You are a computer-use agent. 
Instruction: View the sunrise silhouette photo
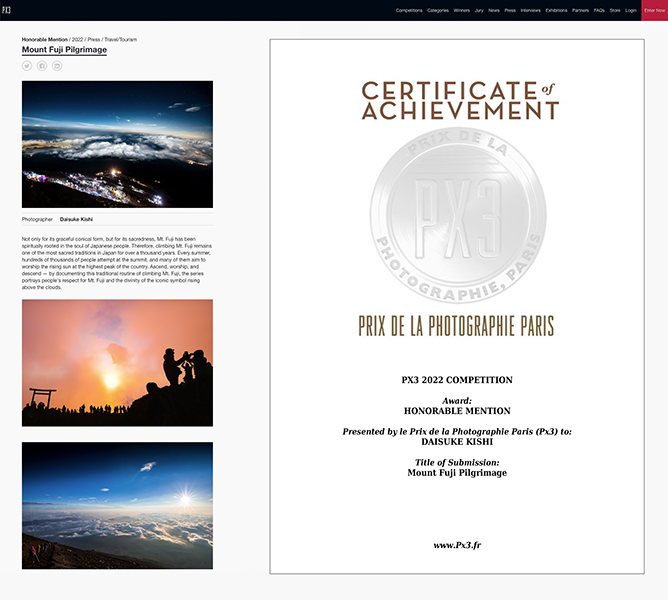pos(117,363)
